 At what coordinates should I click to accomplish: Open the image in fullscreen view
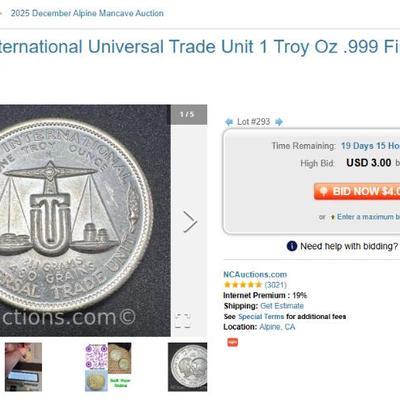pos(183,321)
